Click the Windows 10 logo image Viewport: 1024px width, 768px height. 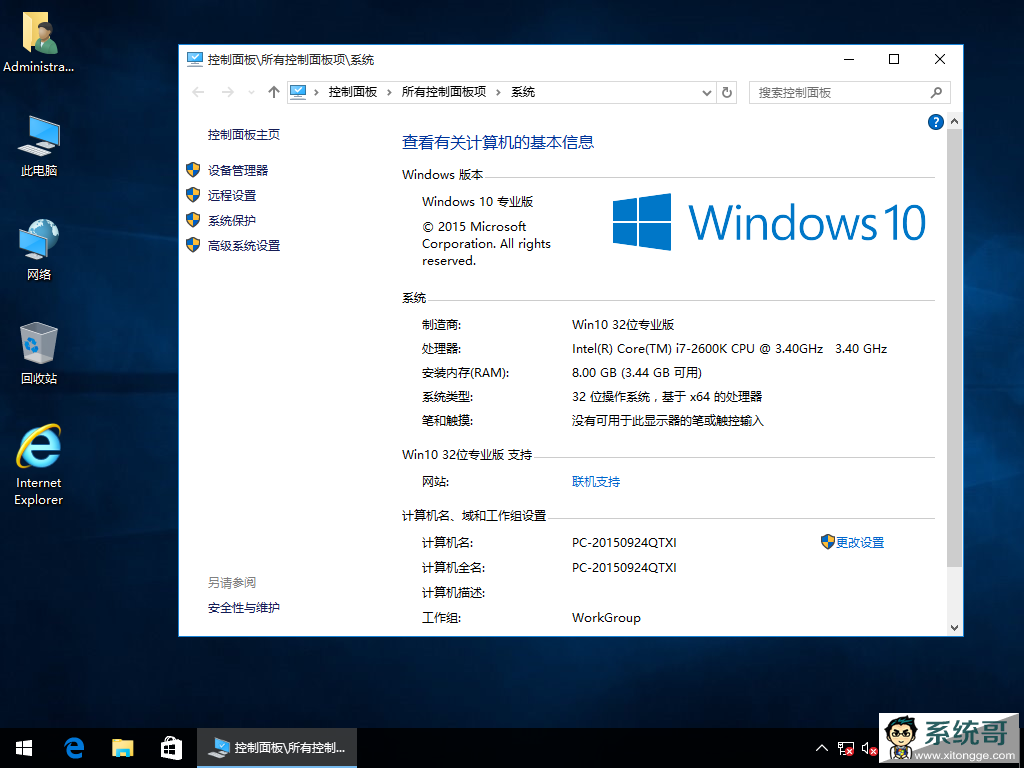click(769, 222)
